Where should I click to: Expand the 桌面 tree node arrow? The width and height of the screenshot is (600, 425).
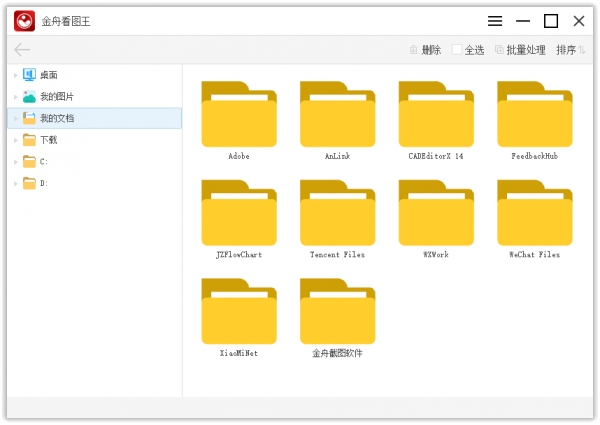tap(15, 75)
